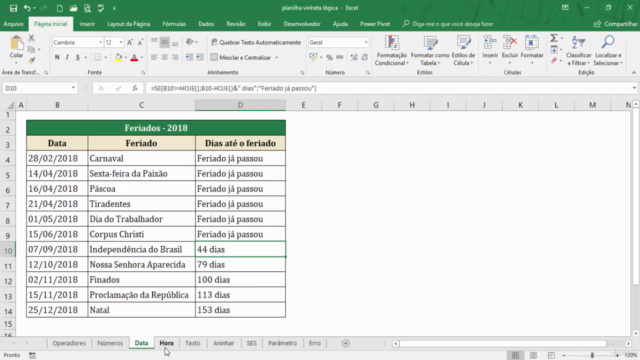Click the Print Preview icon in quick access
The width and height of the screenshot is (640, 360).
[87, 8]
